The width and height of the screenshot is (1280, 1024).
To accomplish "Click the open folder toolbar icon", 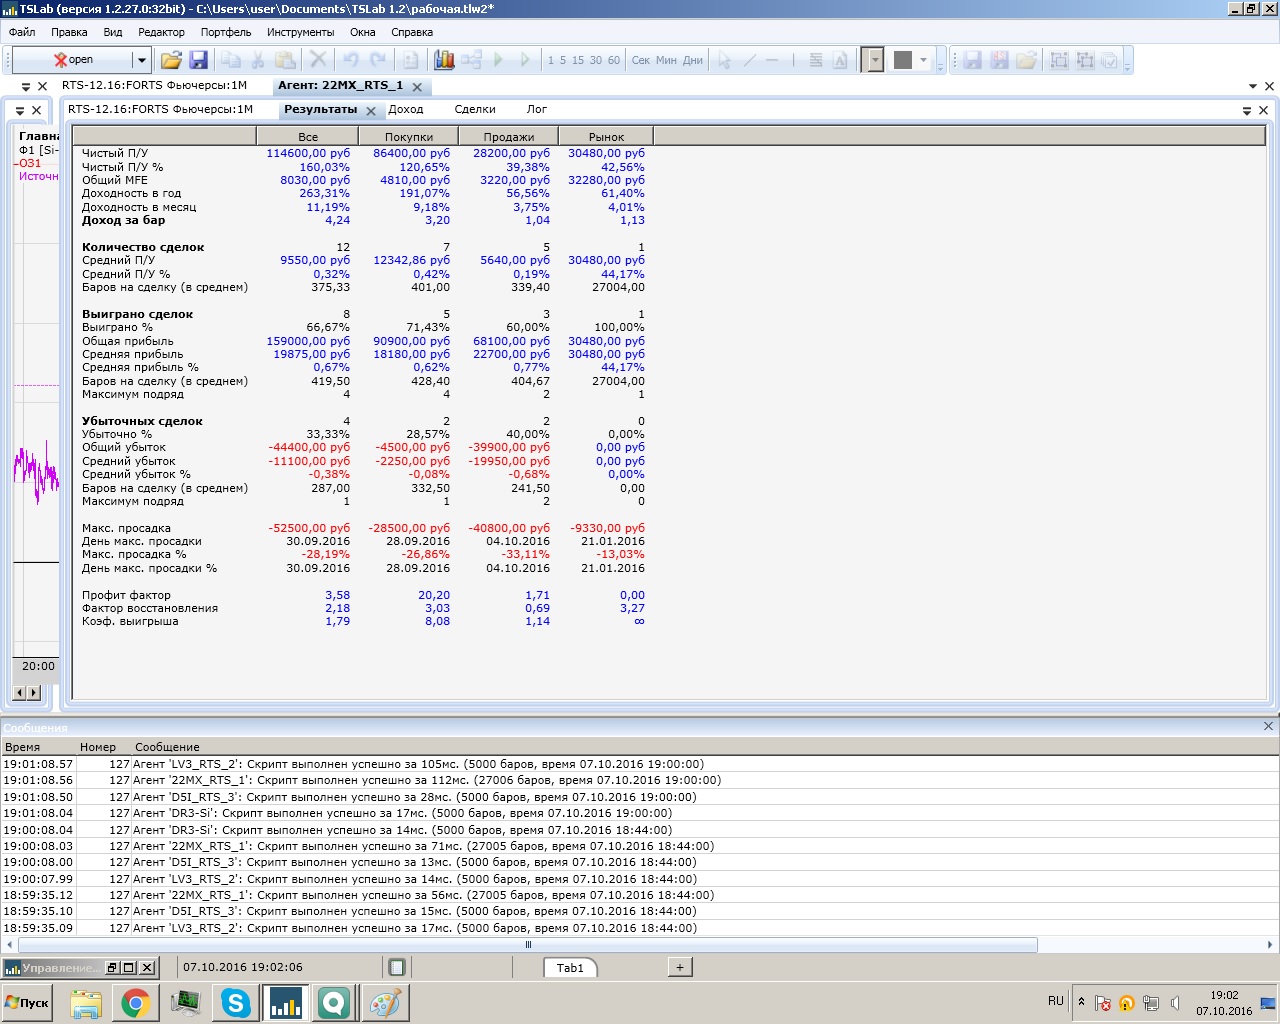I will [x=171, y=60].
